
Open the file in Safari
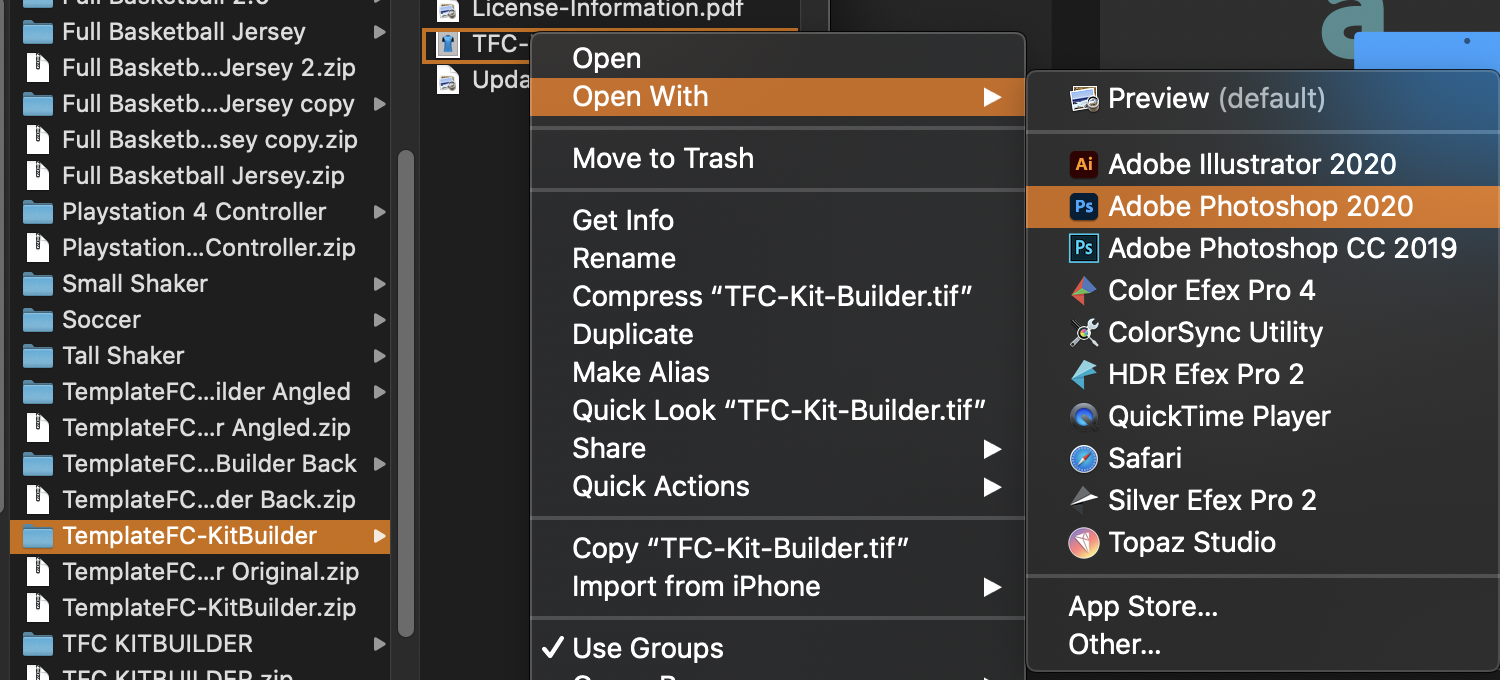(x=1143, y=458)
